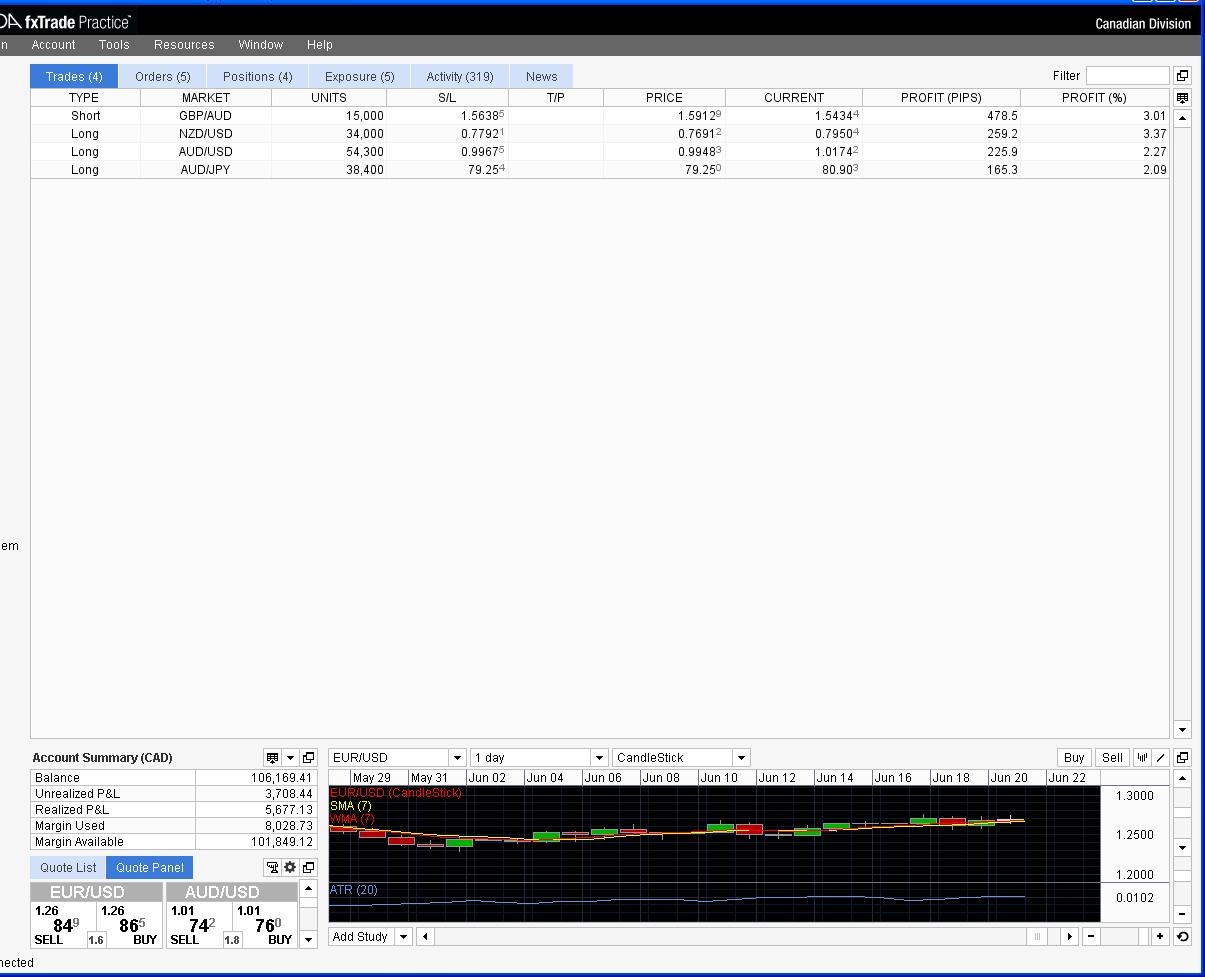Image resolution: width=1205 pixels, height=977 pixels.
Task: Click the EUR/USD quote panel header
Action: (x=96, y=892)
